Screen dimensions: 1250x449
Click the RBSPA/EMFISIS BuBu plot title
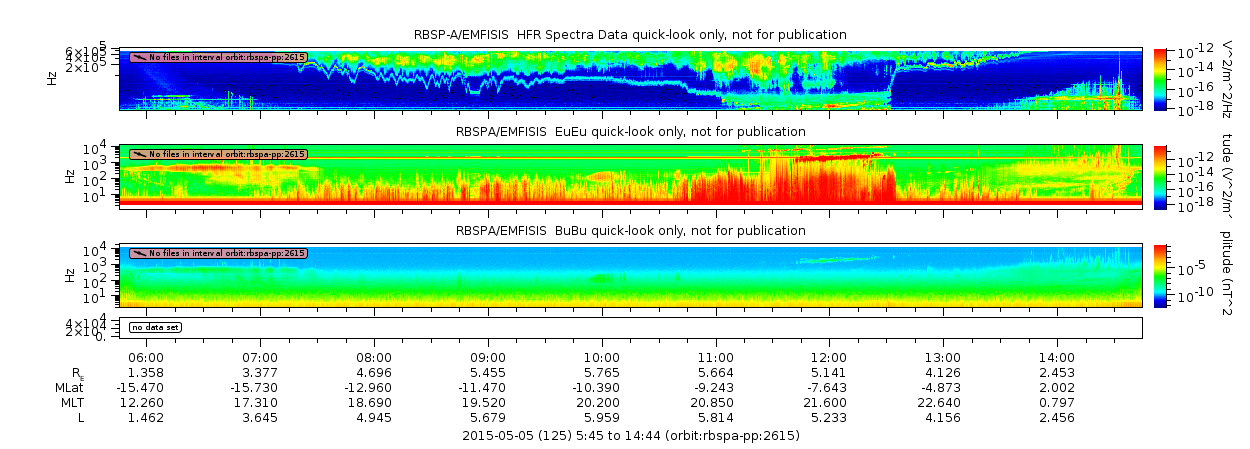pyautogui.click(x=630, y=230)
